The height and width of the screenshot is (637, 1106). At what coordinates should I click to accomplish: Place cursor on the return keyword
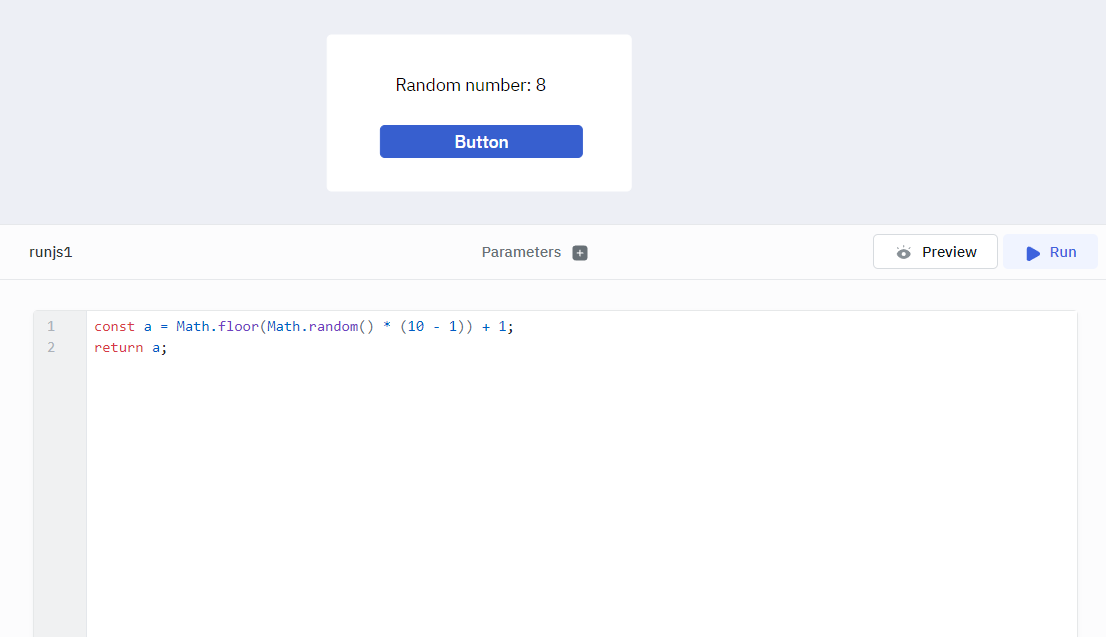pyautogui.click(x=118, y=347)
